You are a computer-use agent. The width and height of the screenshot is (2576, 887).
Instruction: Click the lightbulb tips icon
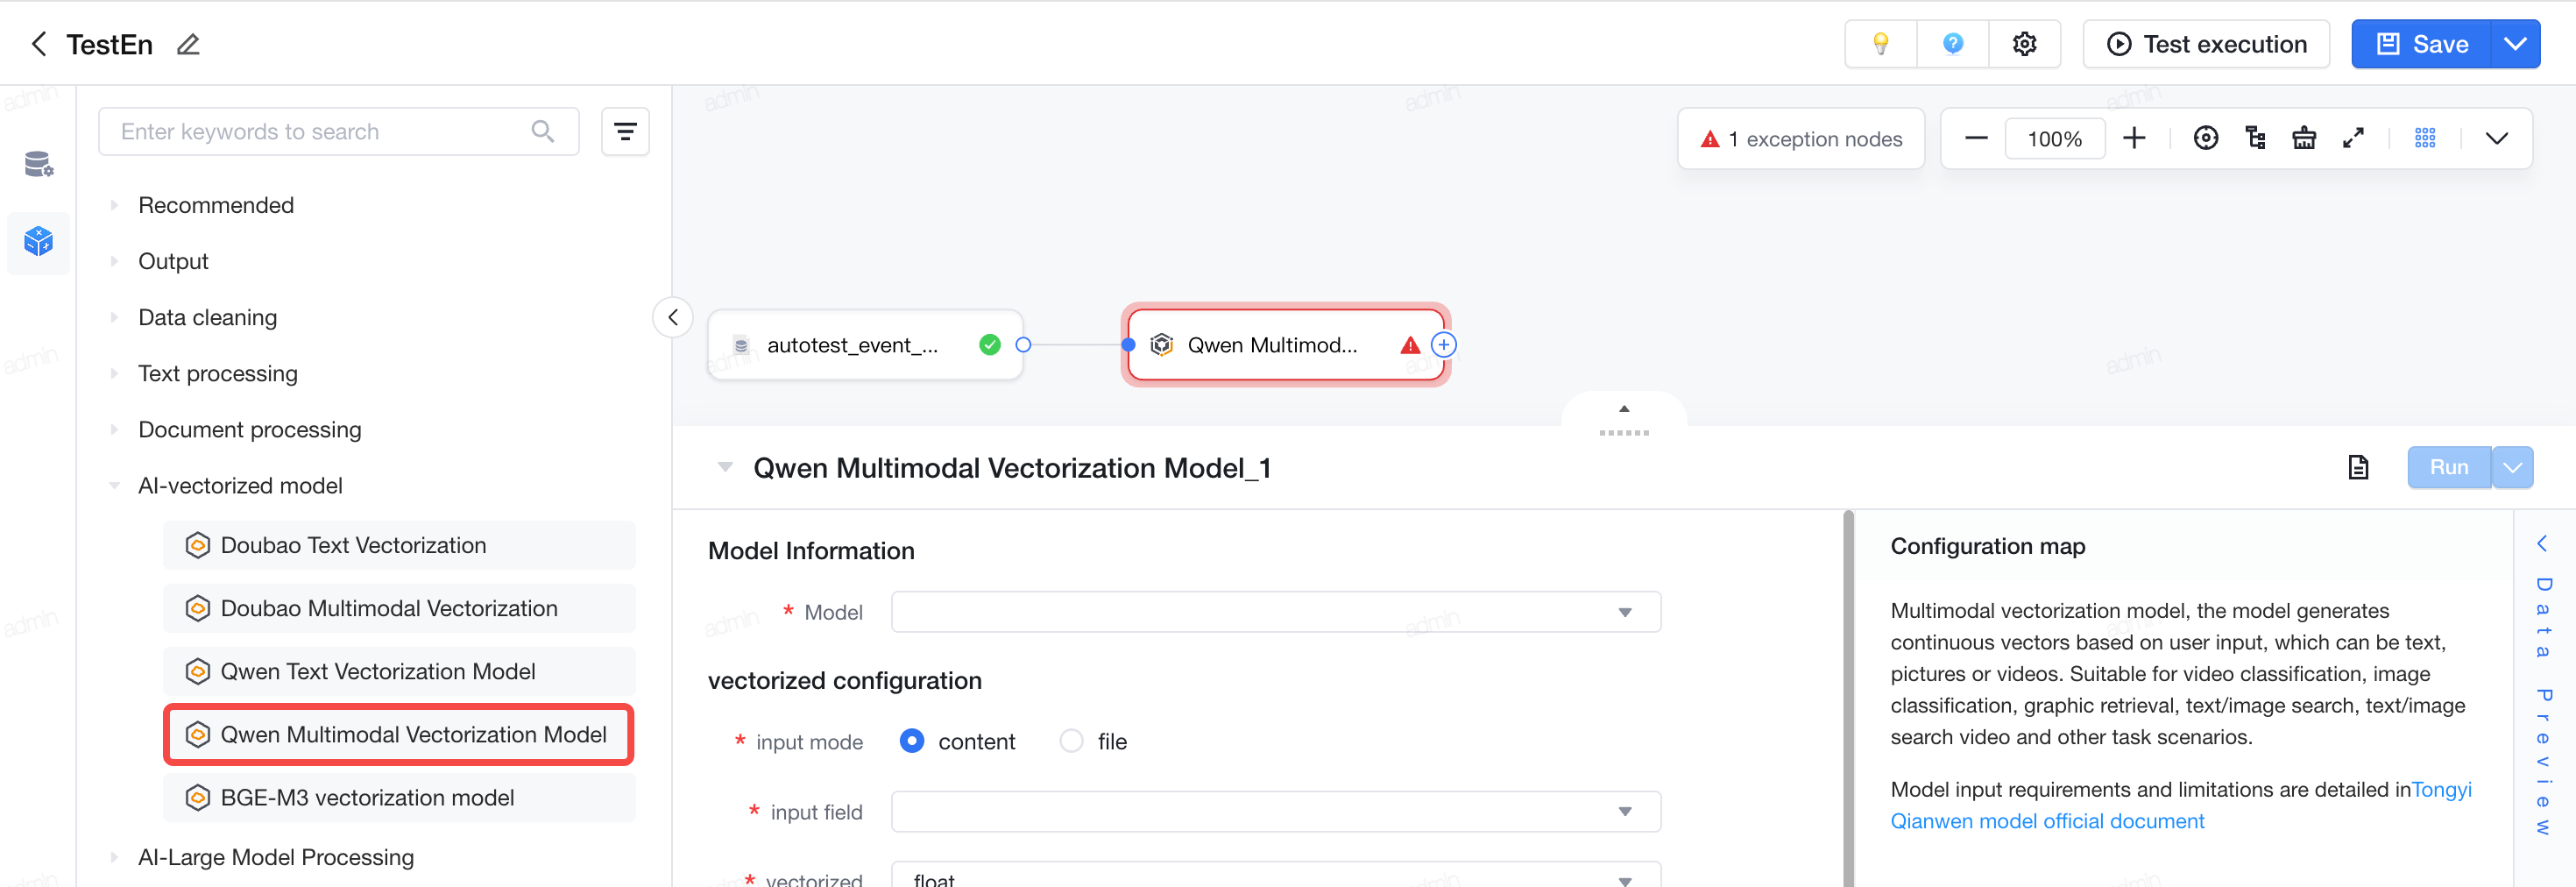point(1881,44)
